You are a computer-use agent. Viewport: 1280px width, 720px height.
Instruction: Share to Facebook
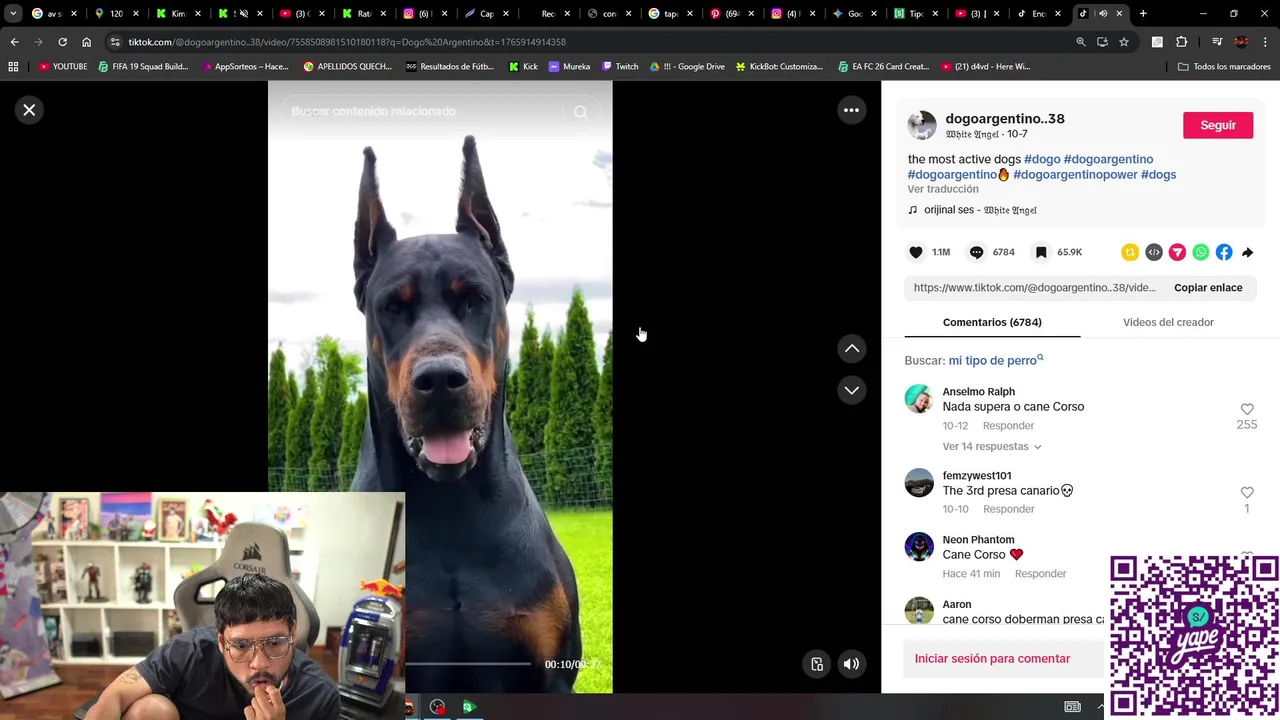coord(1224,252)
